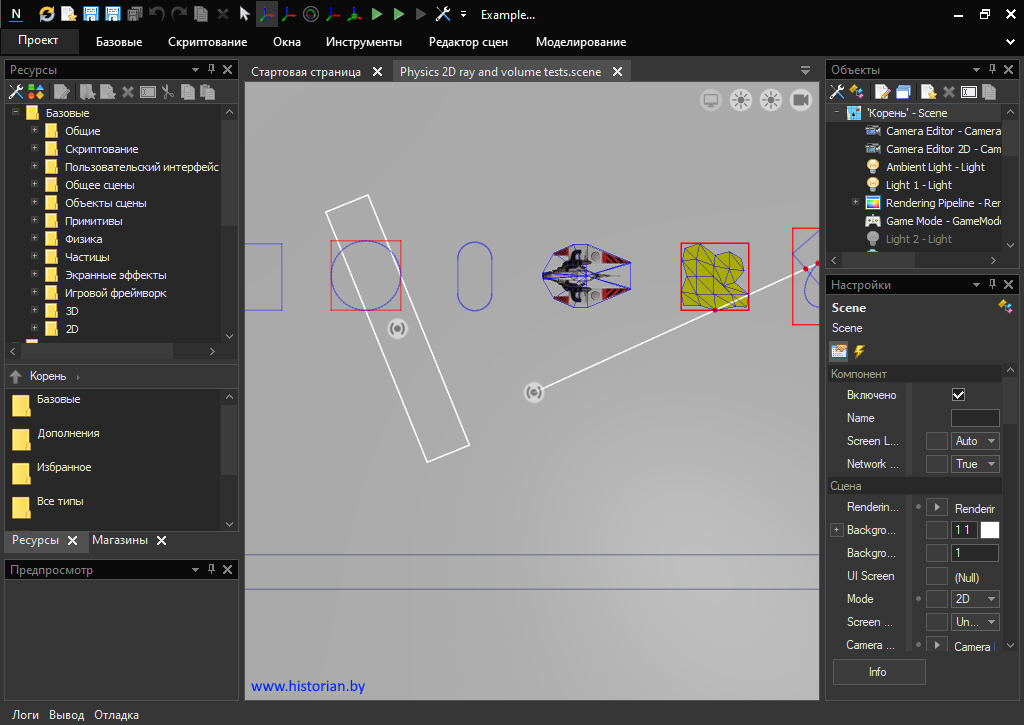Open the Инструменты ribbon tab
The image size is (1024, 725).
point(363,42)
